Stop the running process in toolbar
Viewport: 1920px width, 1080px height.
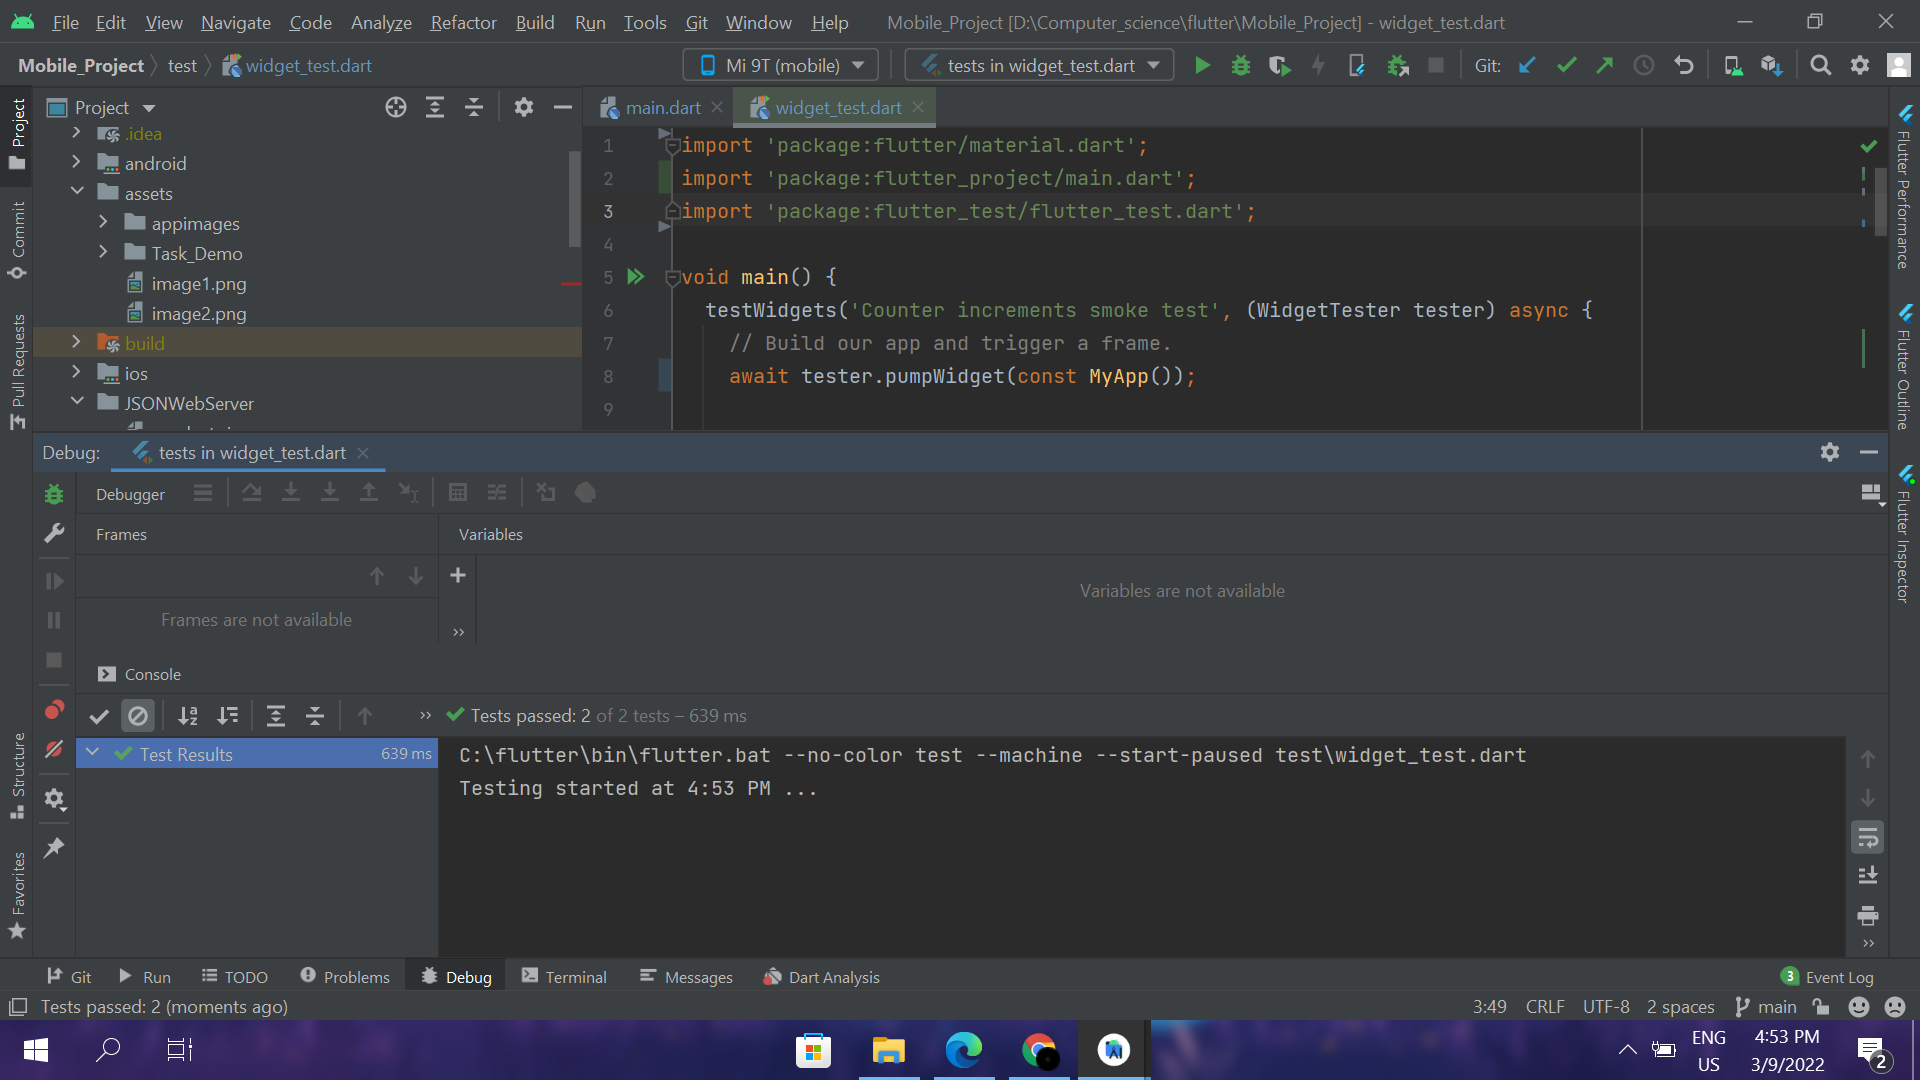point(1436,66)
